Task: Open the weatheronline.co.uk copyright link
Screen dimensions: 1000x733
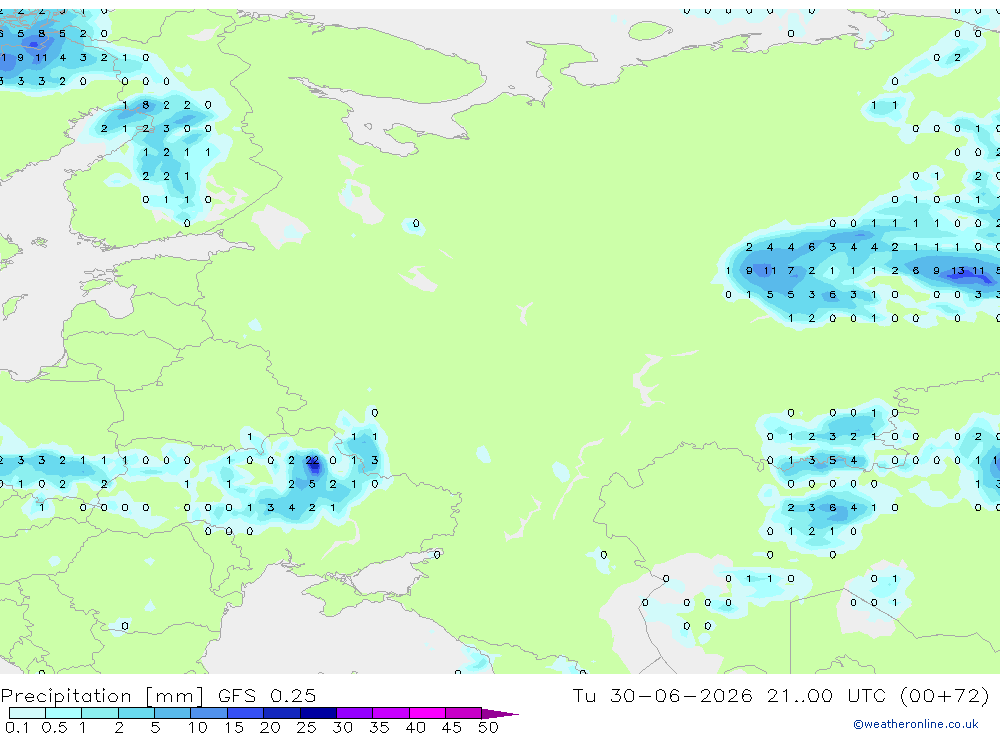Action: (915, 724)
